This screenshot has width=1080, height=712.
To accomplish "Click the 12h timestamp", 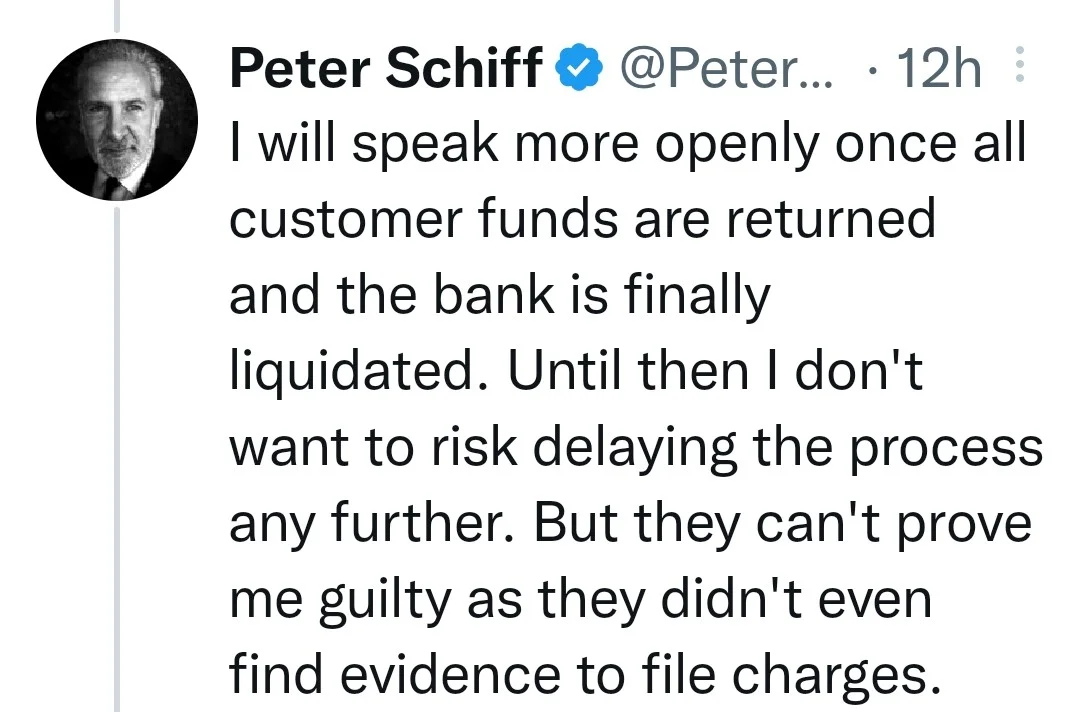I will [939, 67].
